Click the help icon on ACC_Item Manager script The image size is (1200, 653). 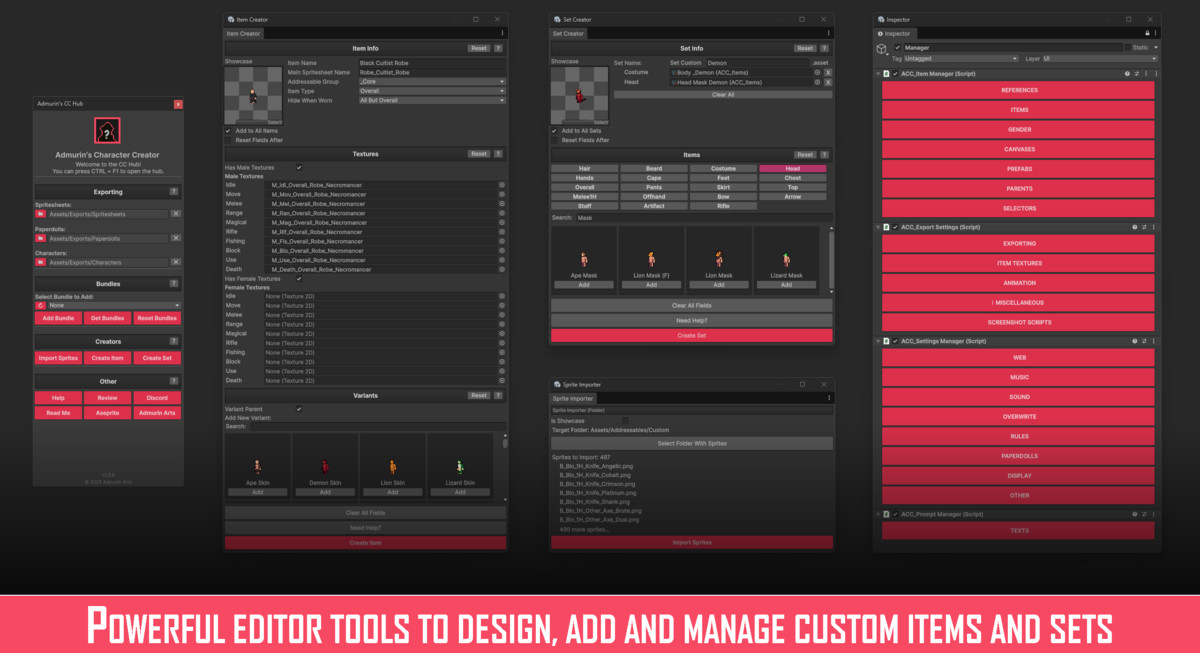click(x=1127, y=73)
